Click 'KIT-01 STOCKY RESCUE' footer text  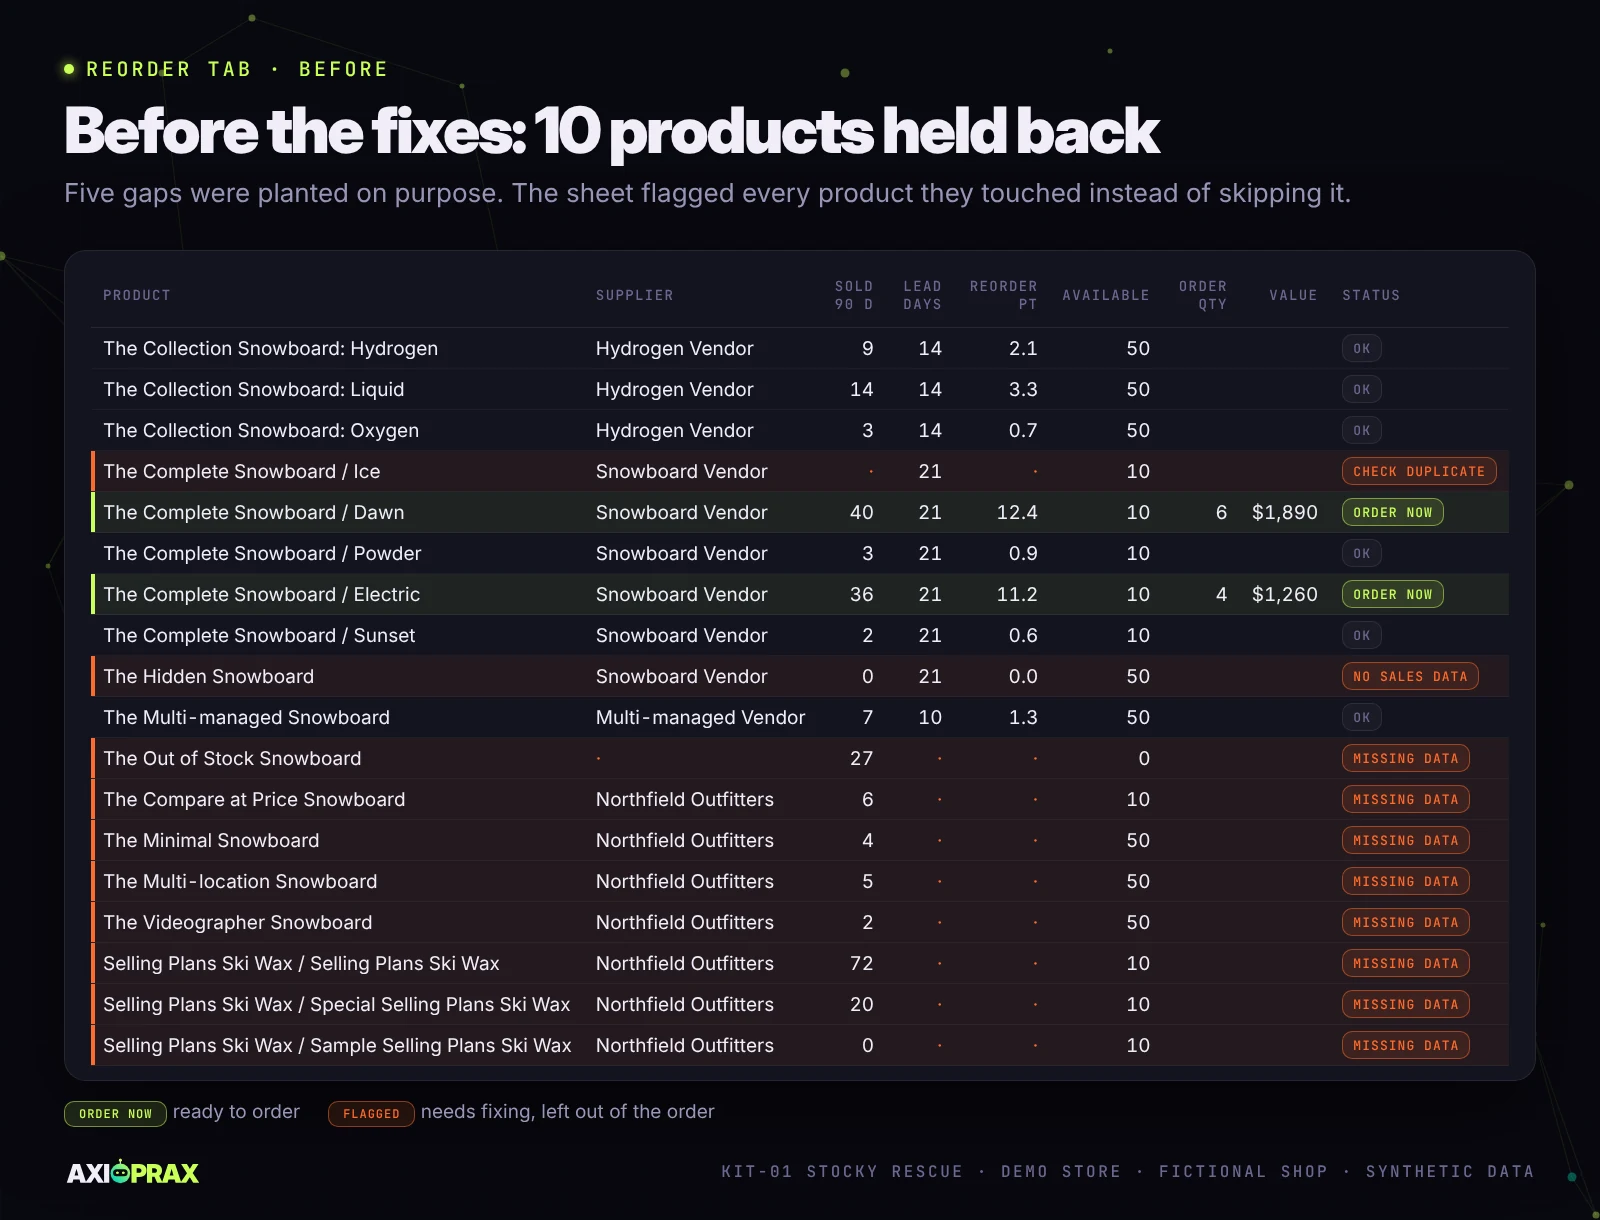coord(842,1171)
